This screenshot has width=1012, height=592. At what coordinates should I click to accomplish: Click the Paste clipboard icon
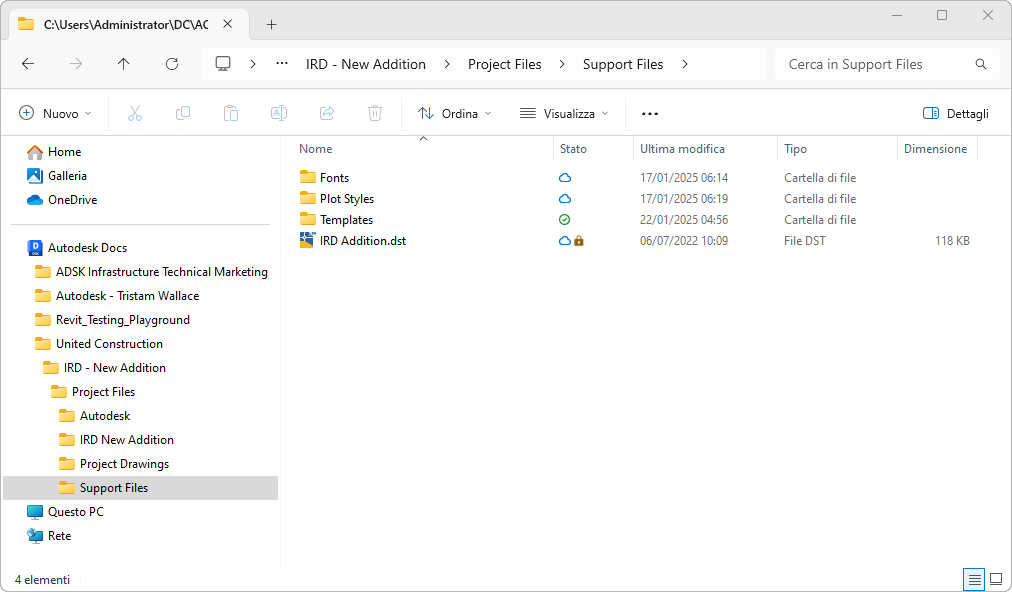[231, 113]
